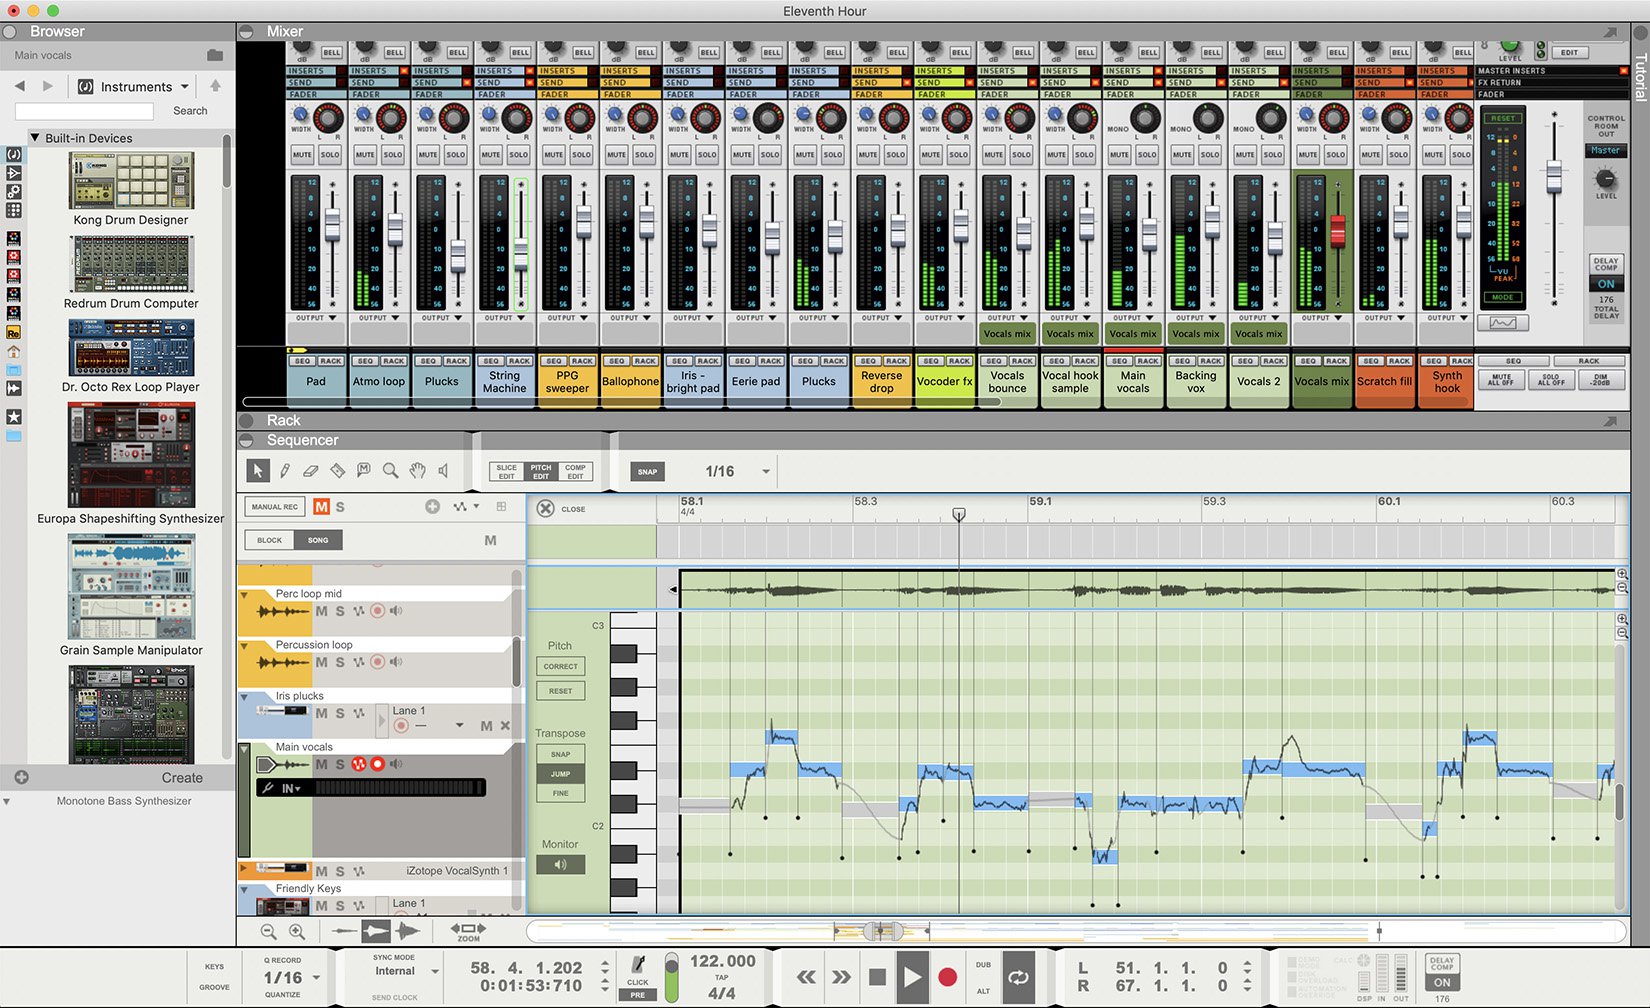Mute the Pad mixer channel
The image size is (1650, 1008).
tap(301, 154)
